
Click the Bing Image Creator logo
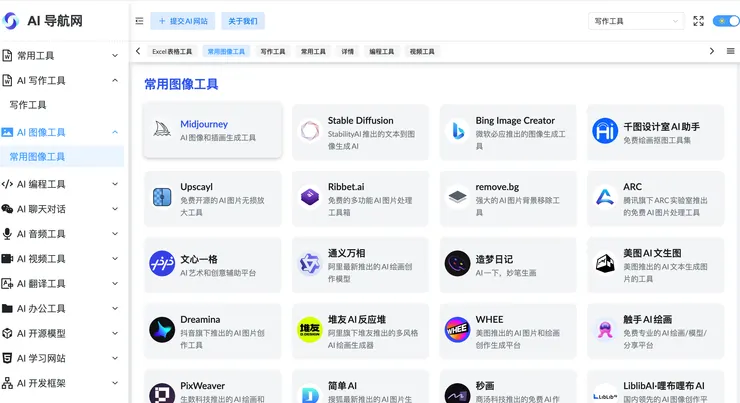[457, 131]
